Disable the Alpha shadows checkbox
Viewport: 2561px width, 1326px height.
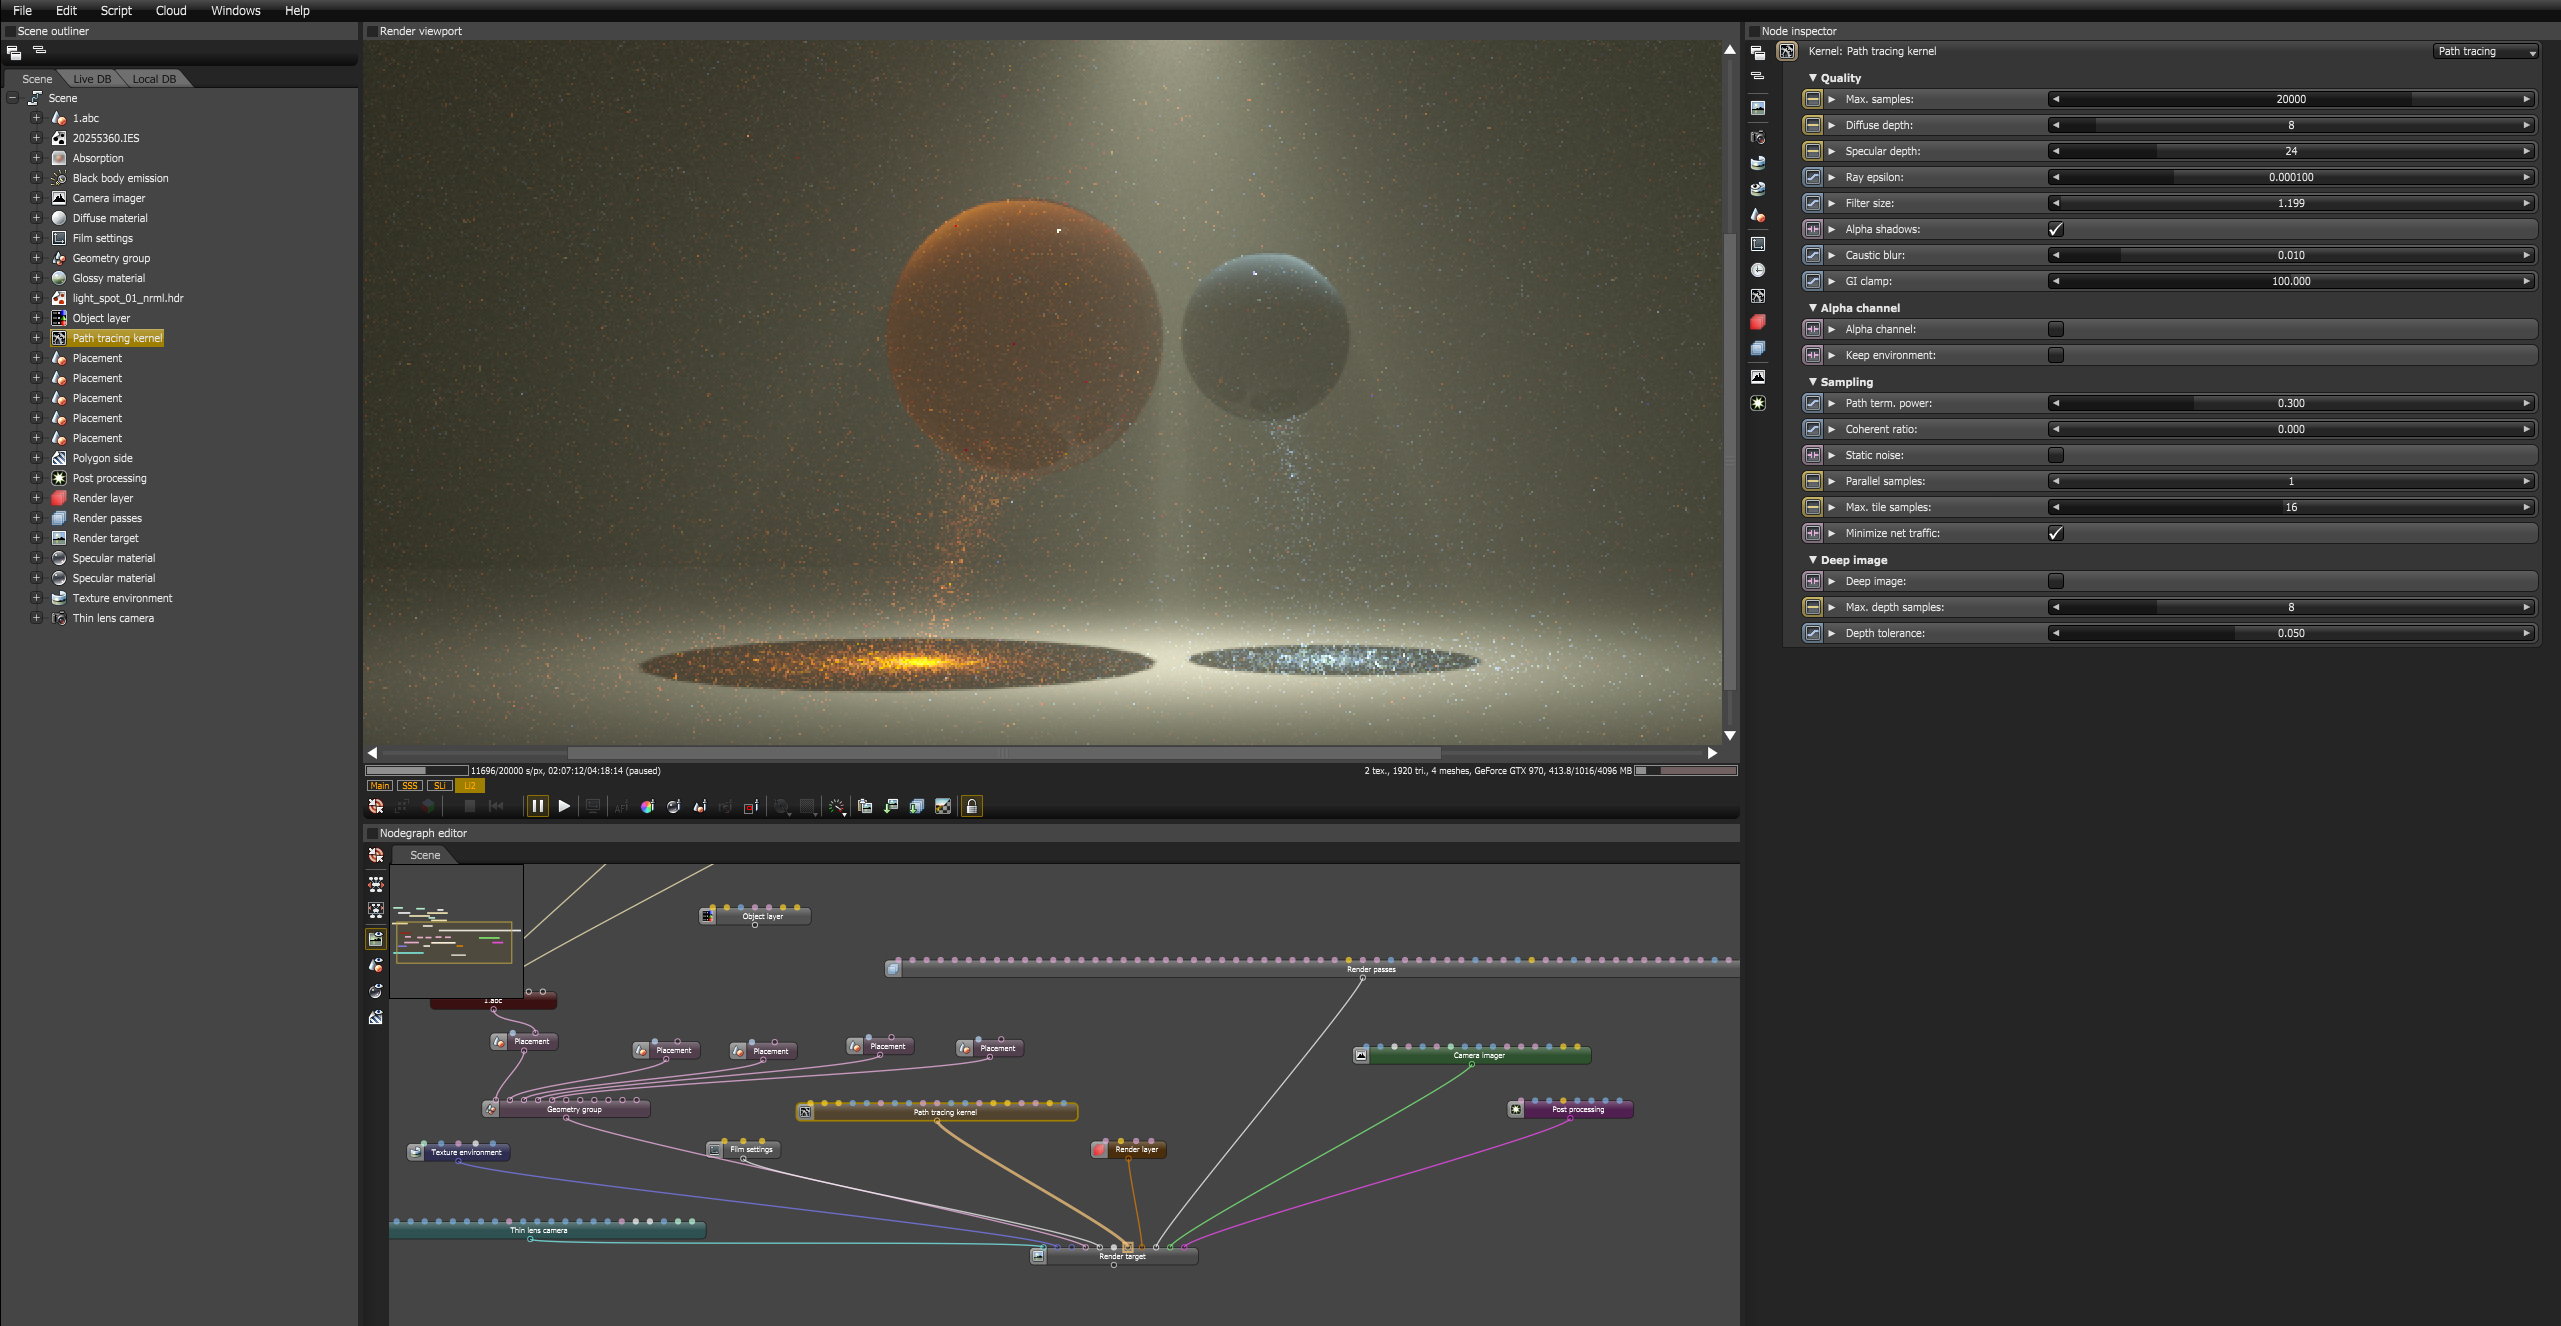pos(2056,229)
